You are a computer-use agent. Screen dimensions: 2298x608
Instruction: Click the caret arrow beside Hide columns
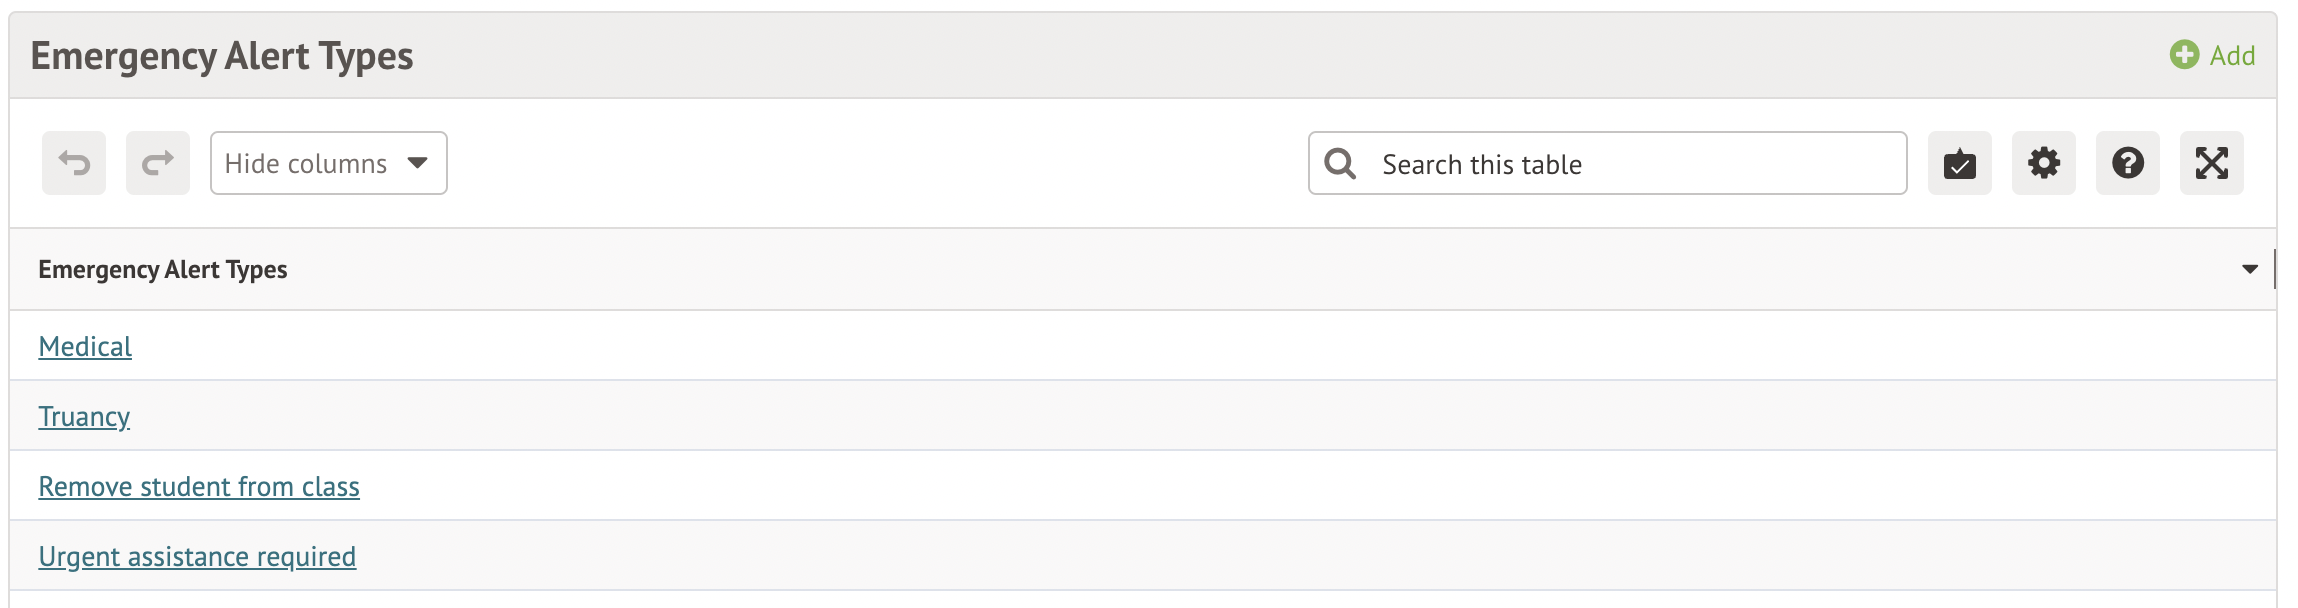(418, 163)
